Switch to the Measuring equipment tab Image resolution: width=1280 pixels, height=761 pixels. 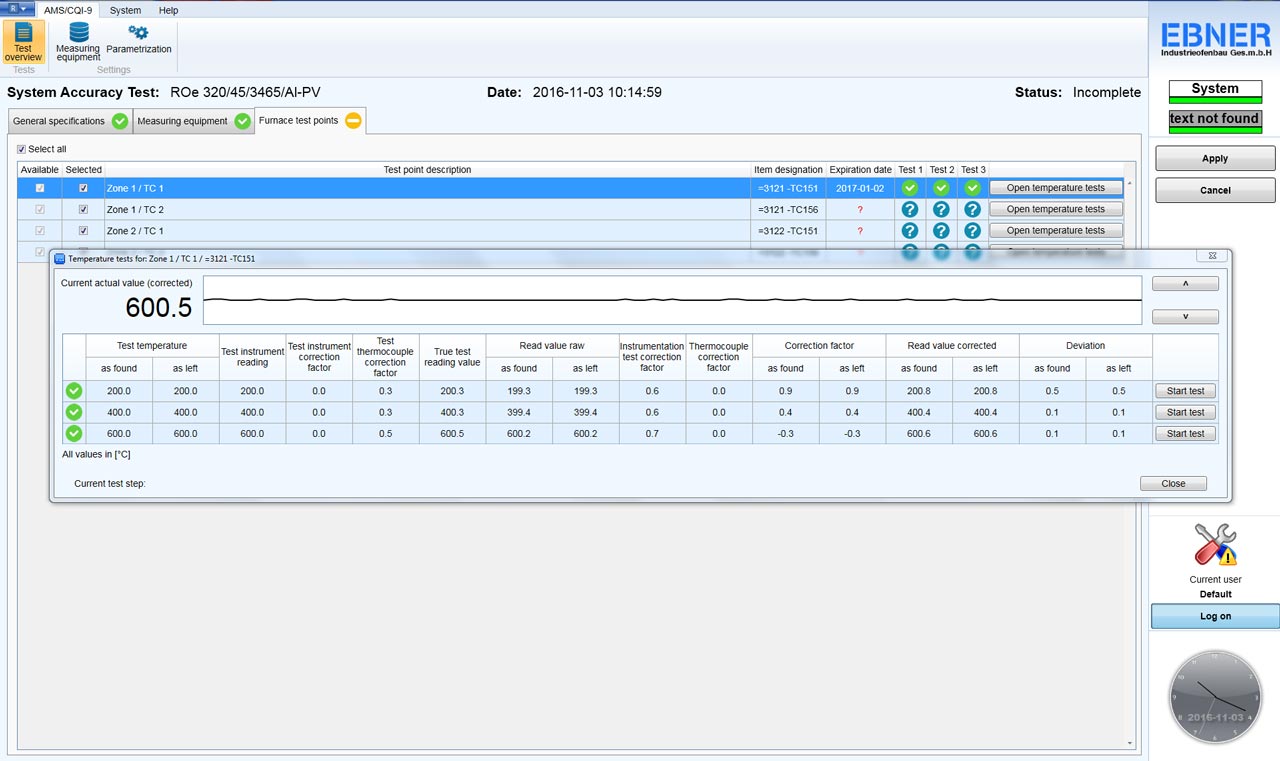point(193,121)
